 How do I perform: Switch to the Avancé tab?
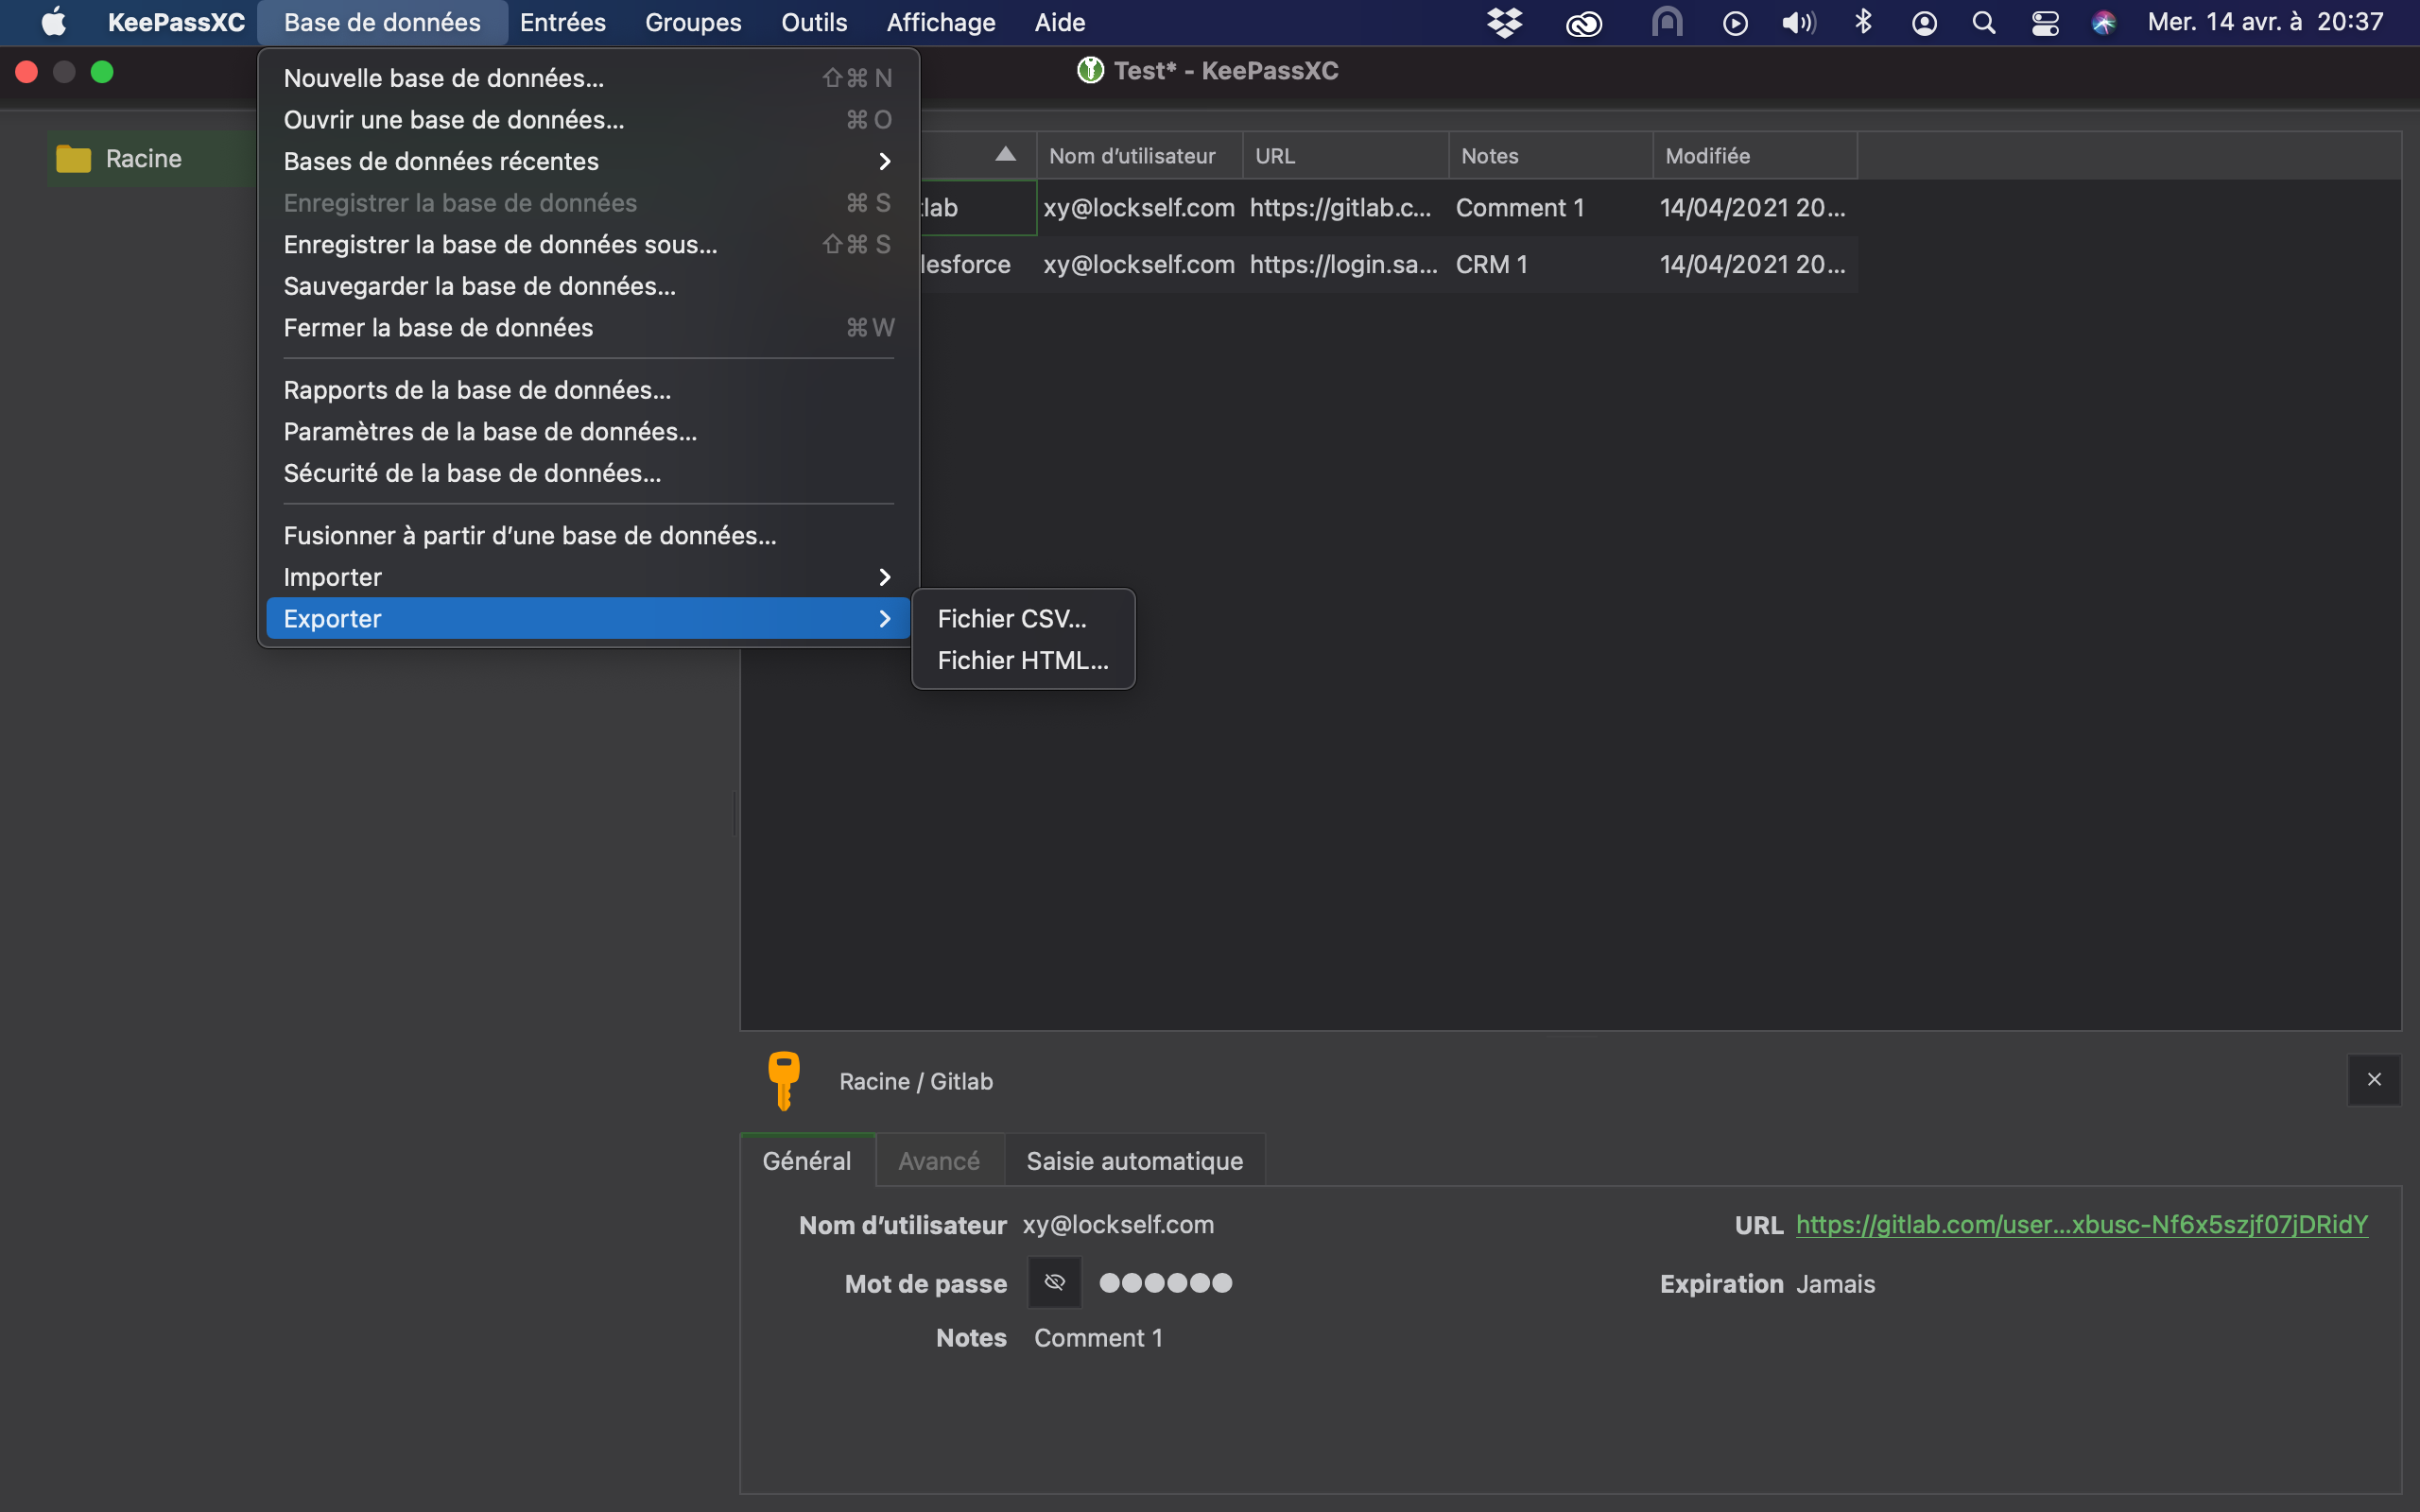(x=939, y=1161)
